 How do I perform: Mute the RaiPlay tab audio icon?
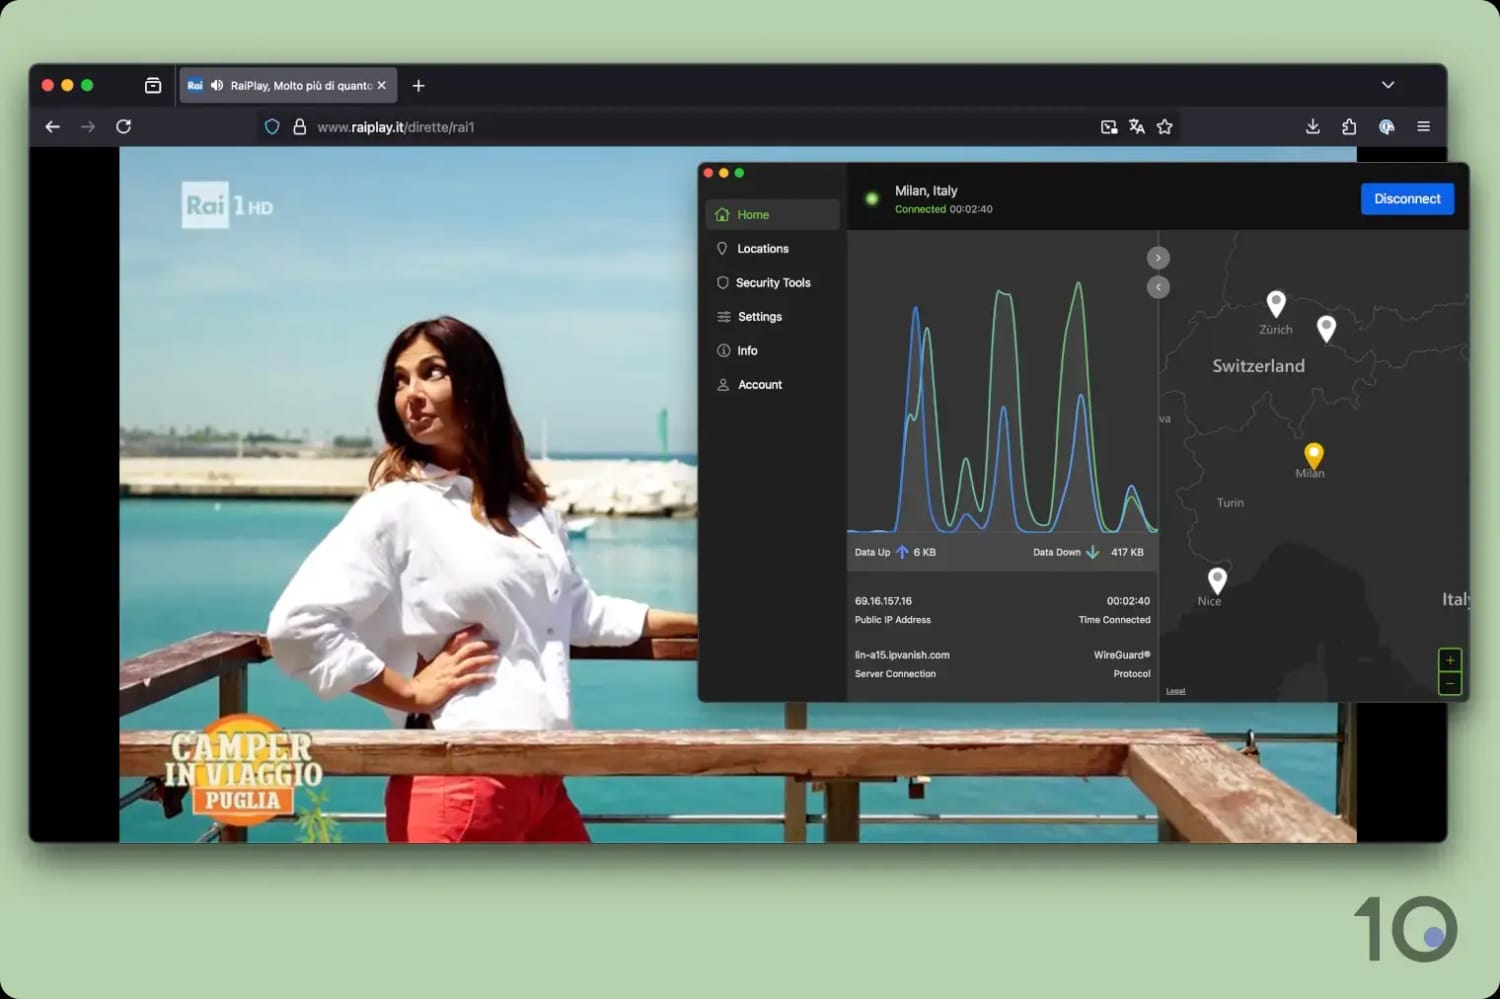coord(217,86)
